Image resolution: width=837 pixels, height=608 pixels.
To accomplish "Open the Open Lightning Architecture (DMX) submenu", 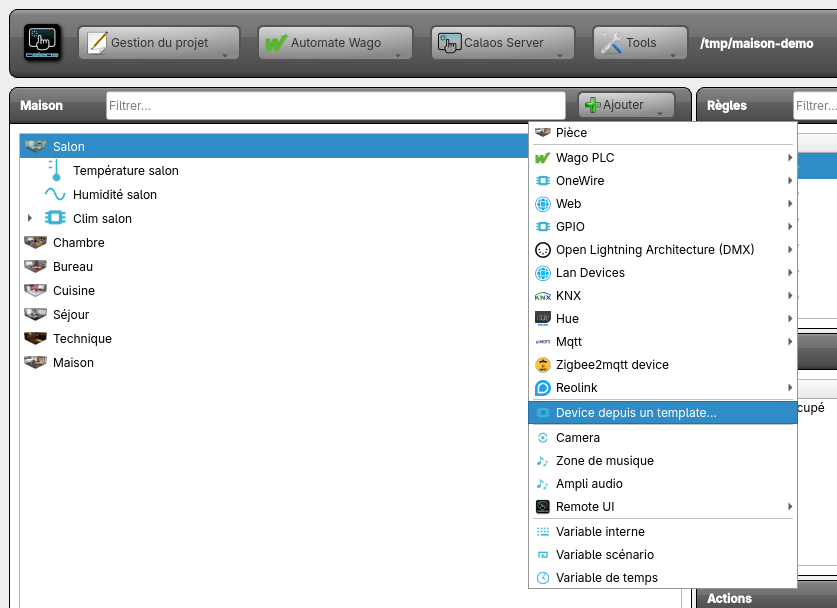I will click(x=662, y=249).
